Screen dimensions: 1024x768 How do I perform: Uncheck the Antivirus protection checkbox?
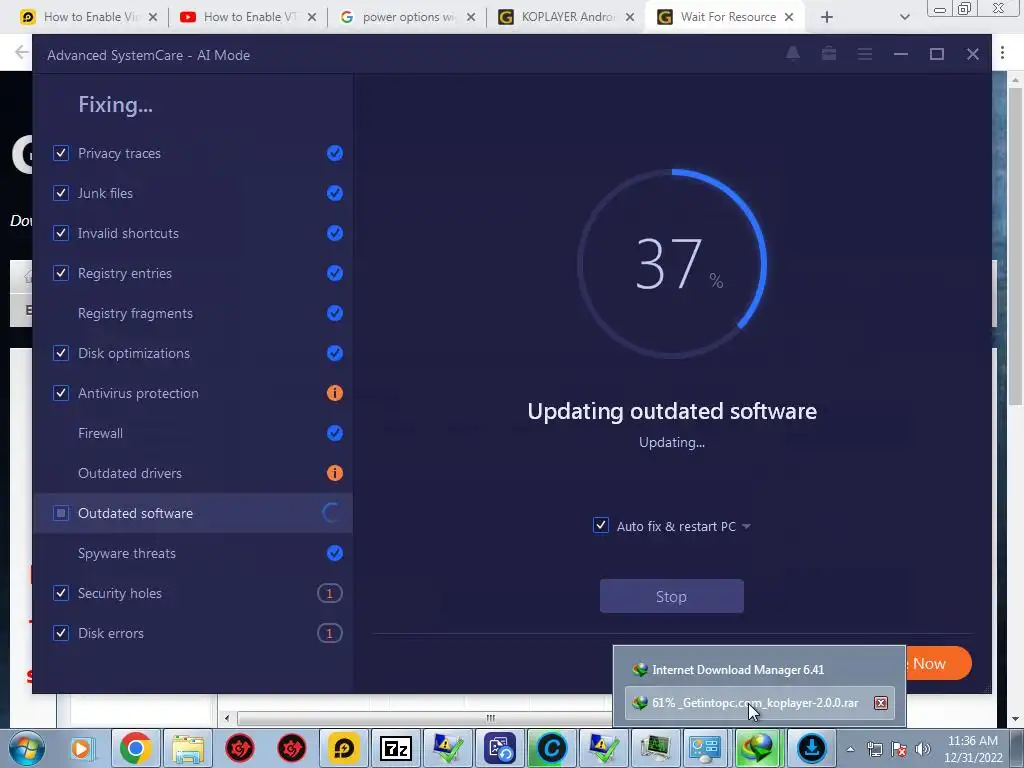(61, 393)
